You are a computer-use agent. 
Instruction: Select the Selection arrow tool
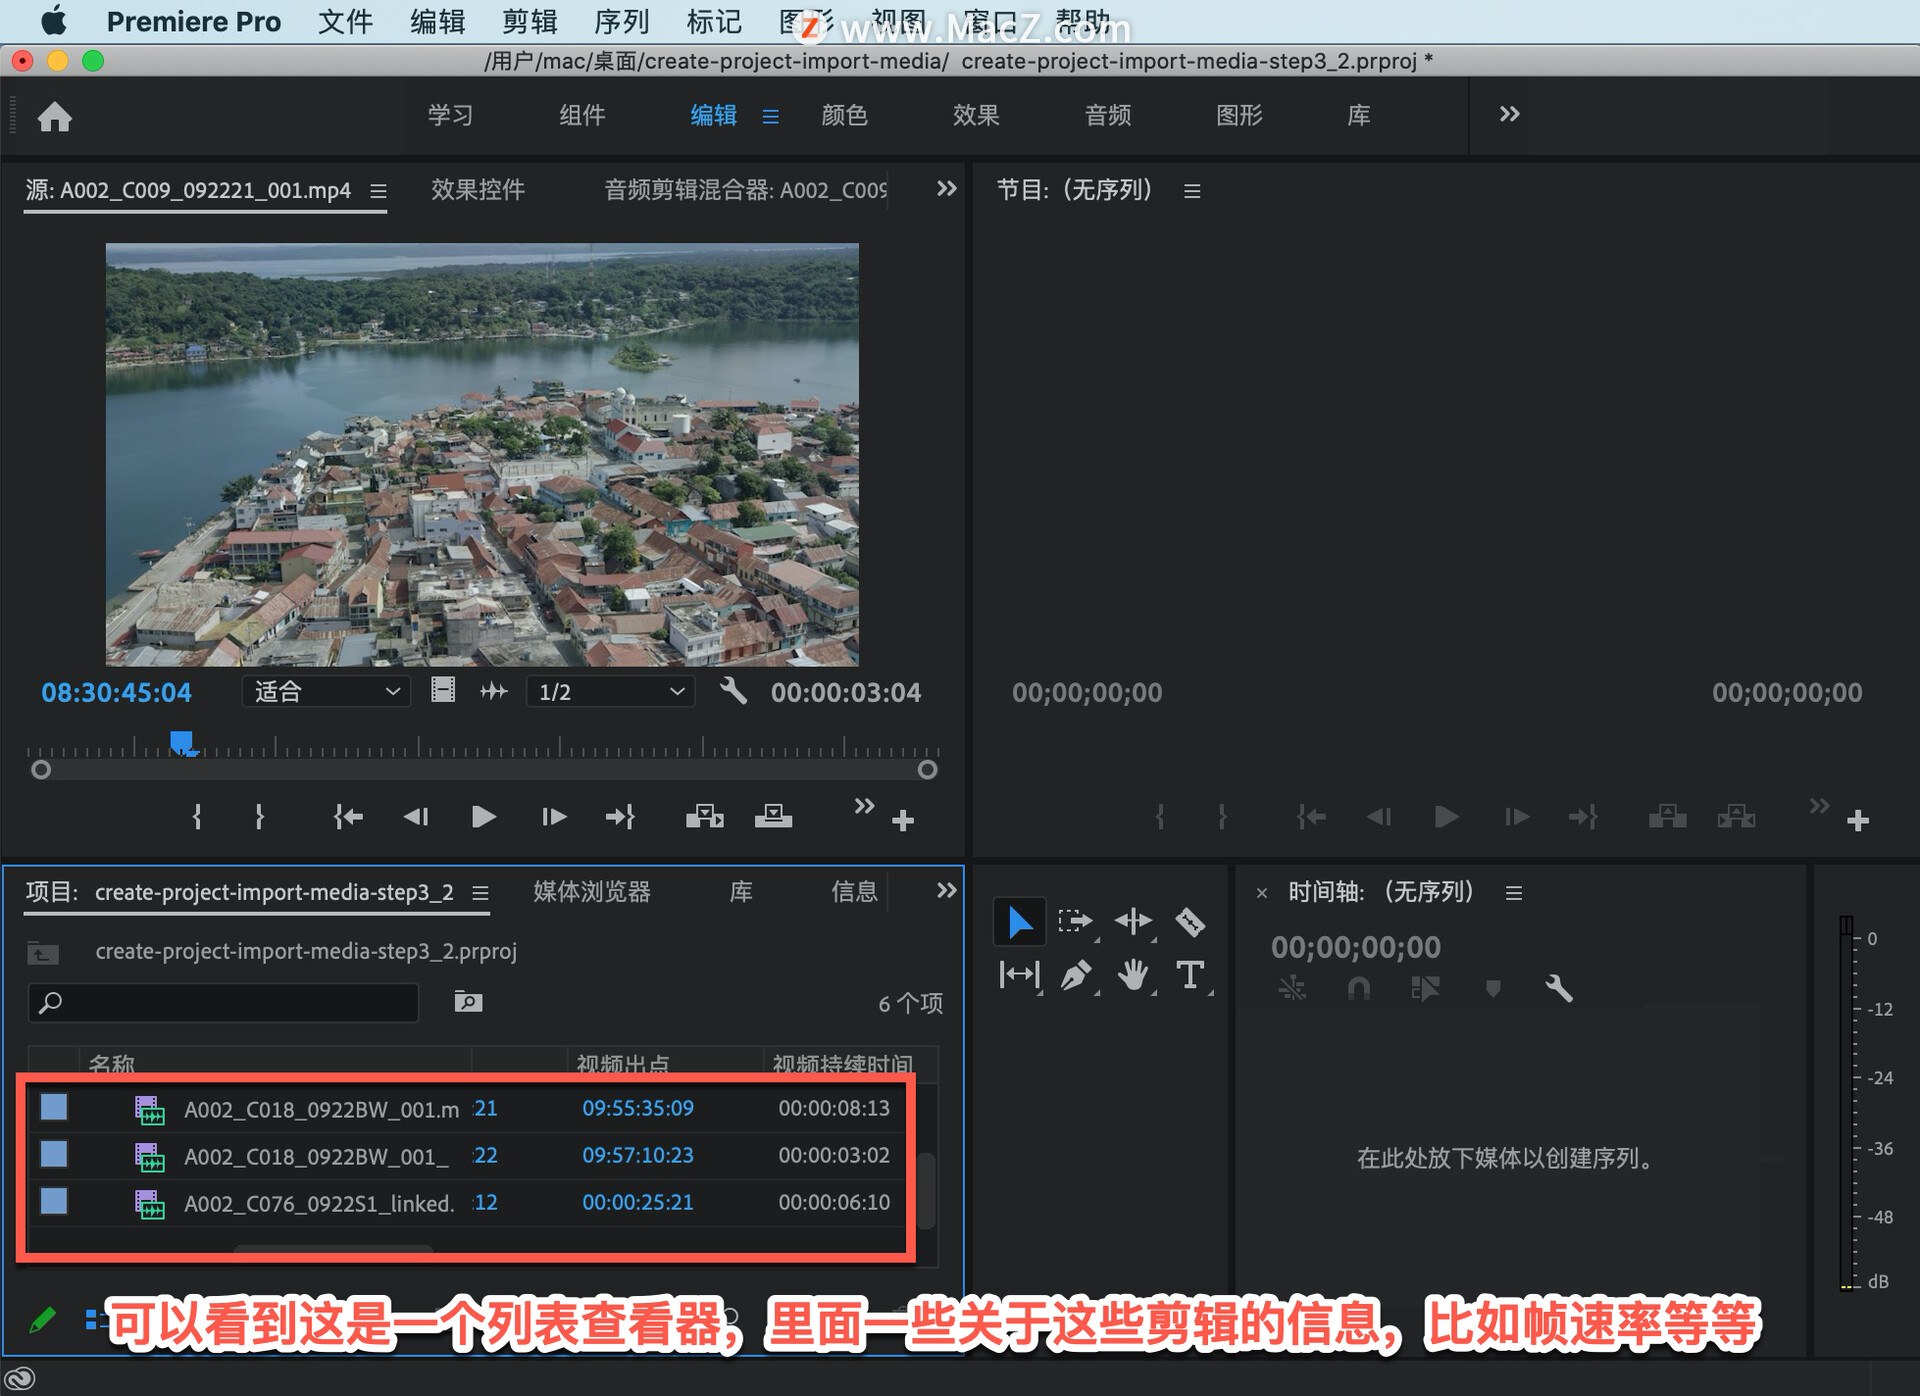coord(1019,921)
